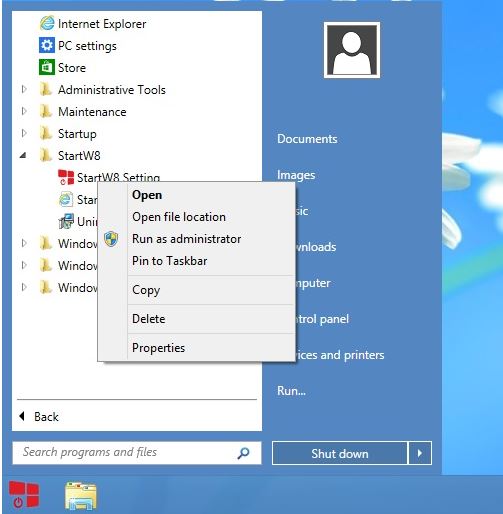The width and height of the screenshot is (503, 514).
Task: Open the Downloads link
Action: pyautogui.click(x=316, y=247)
